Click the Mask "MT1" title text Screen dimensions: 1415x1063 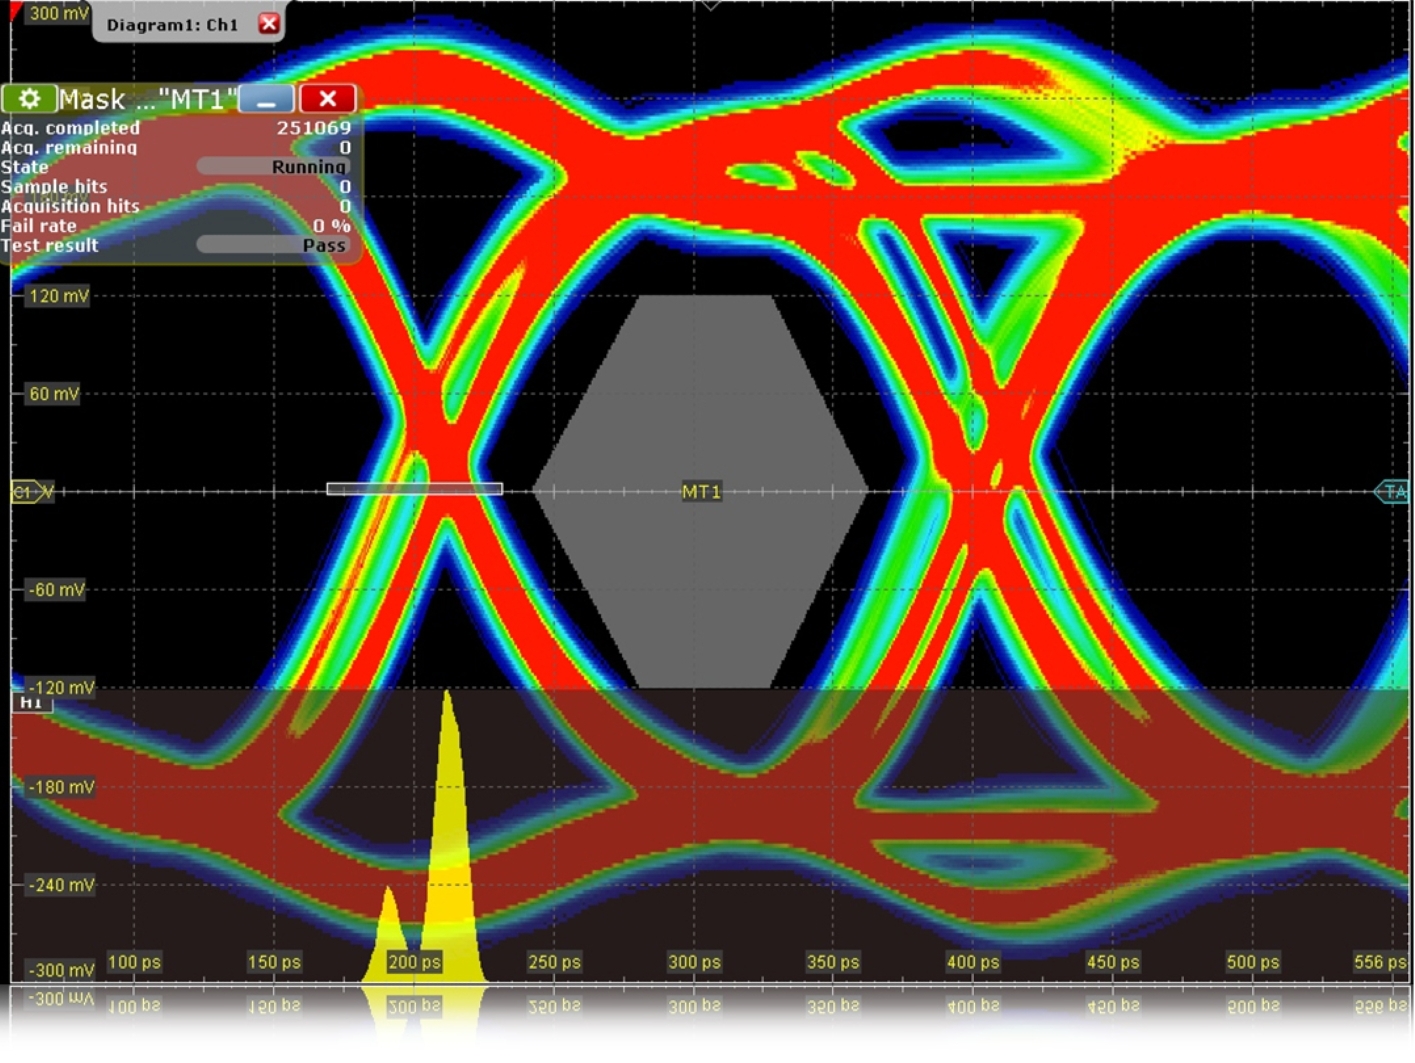click(148, 99)
